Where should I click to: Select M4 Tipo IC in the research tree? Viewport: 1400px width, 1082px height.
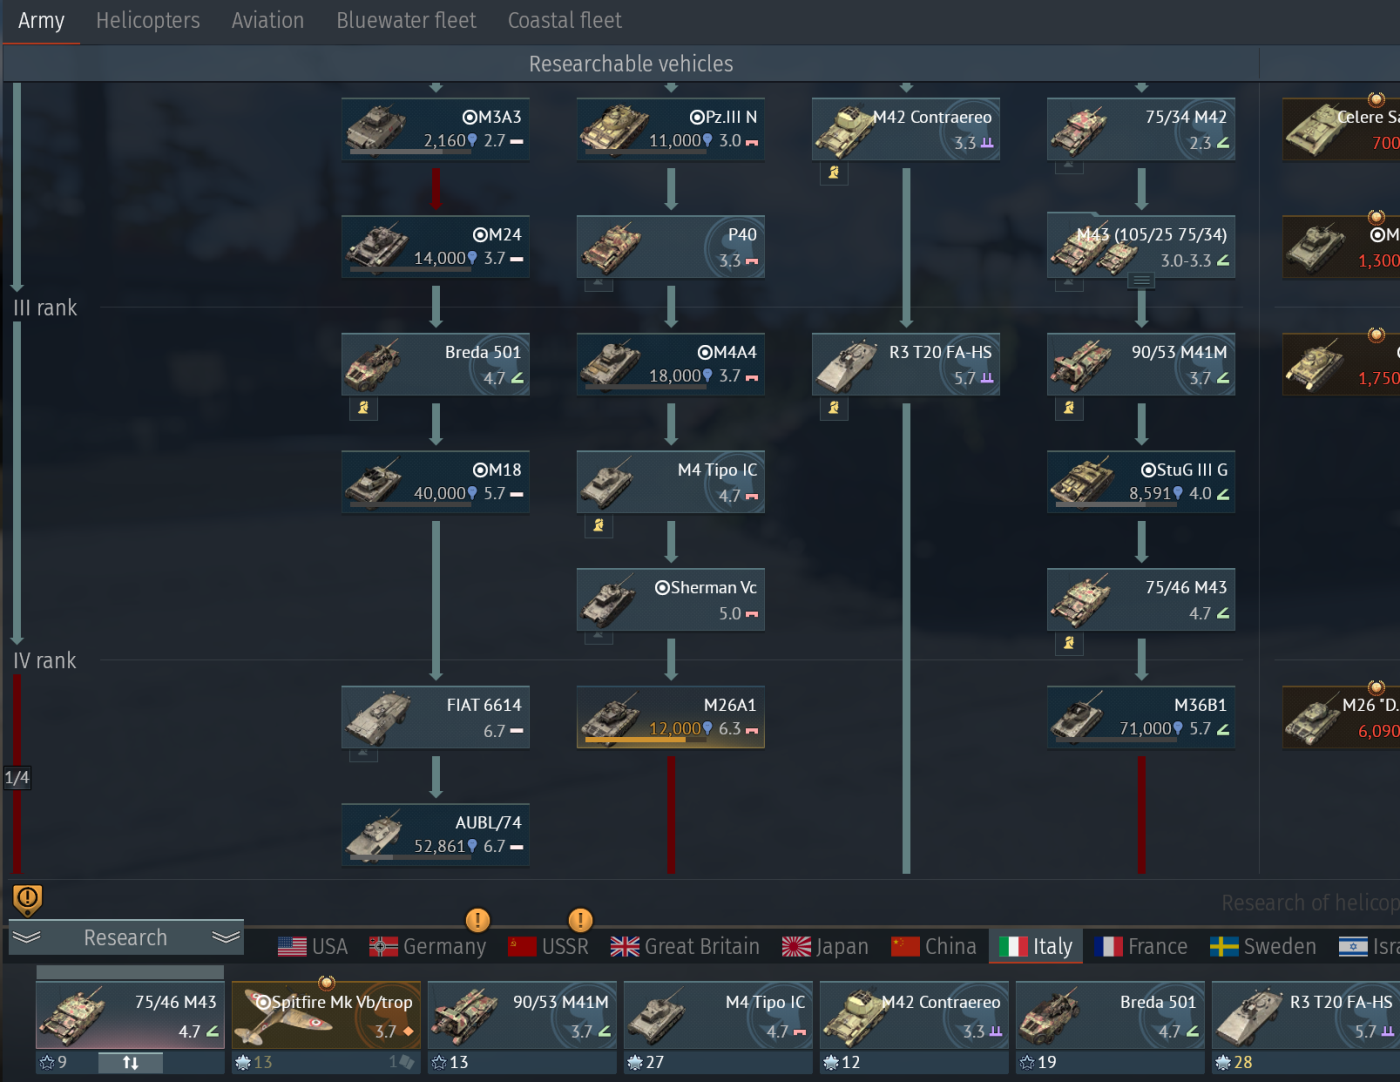[x=671, y=482]
